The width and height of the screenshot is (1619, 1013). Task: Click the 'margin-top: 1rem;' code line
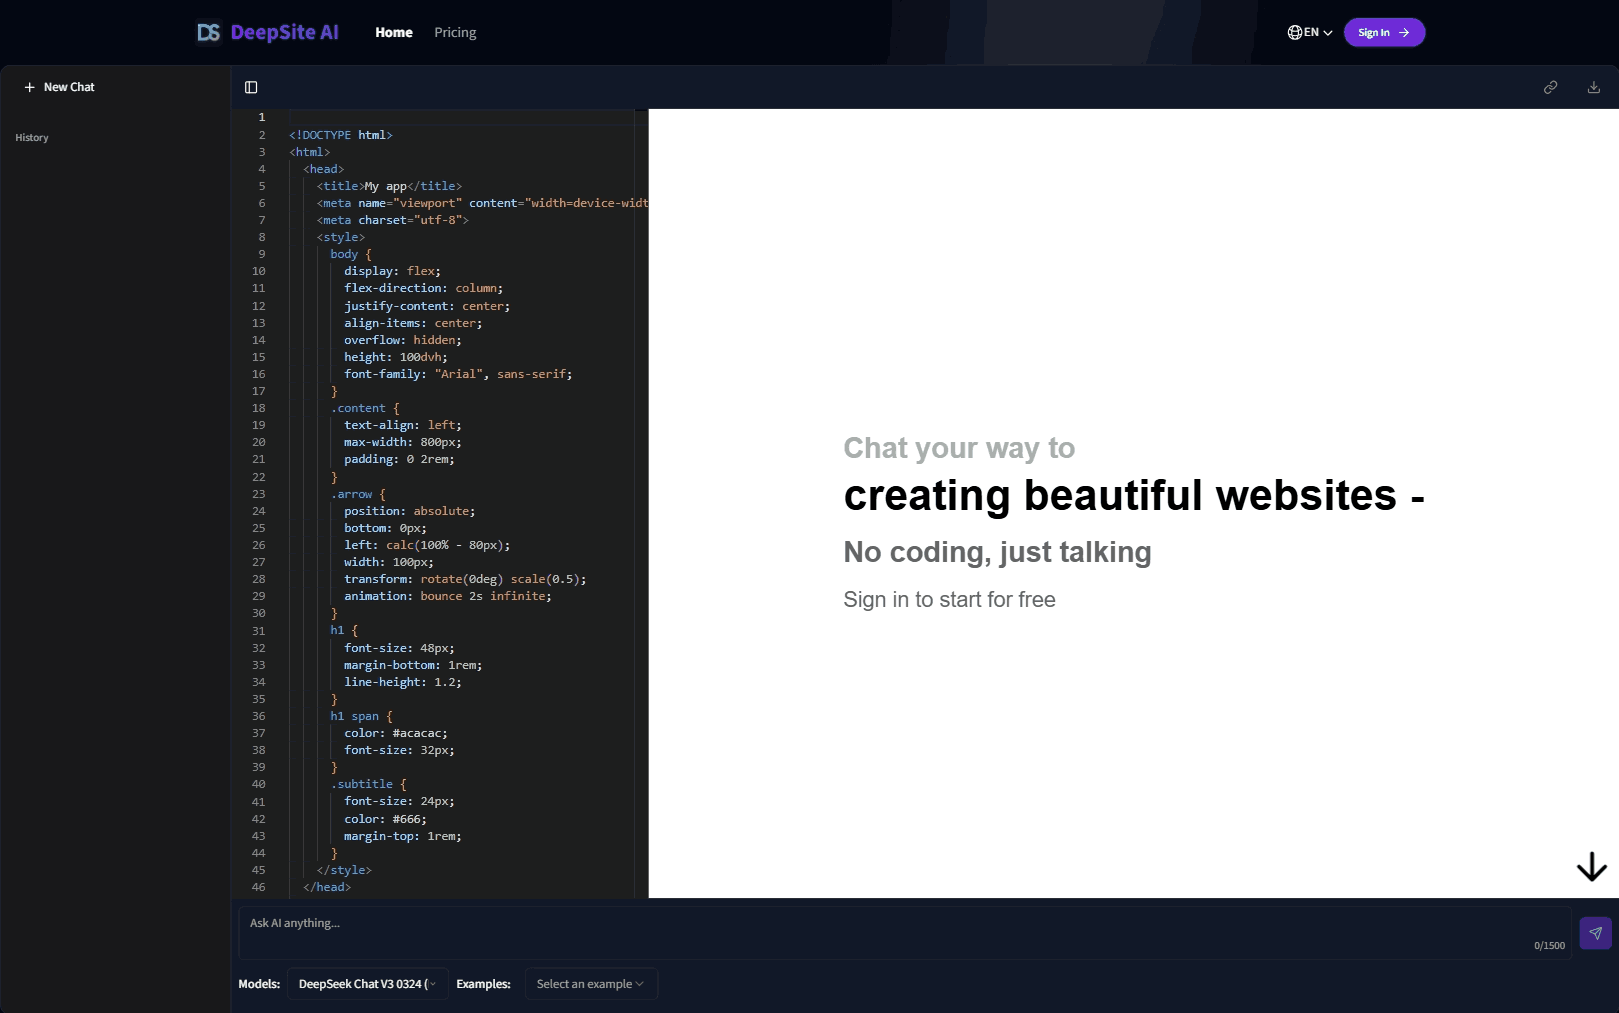403,836
